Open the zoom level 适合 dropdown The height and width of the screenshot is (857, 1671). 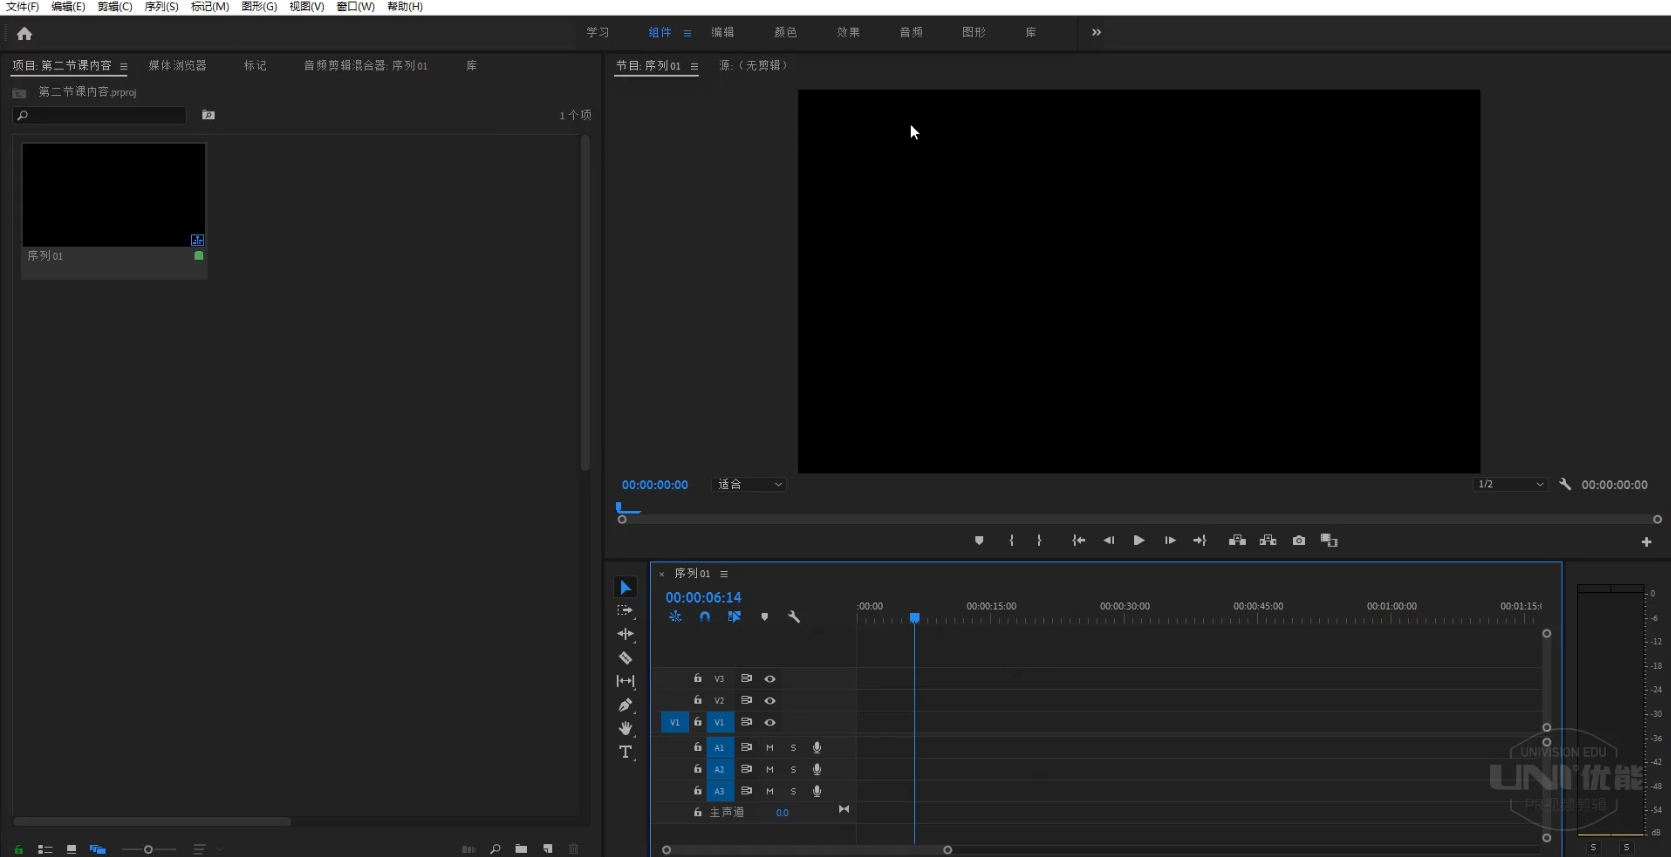point(749,484)
